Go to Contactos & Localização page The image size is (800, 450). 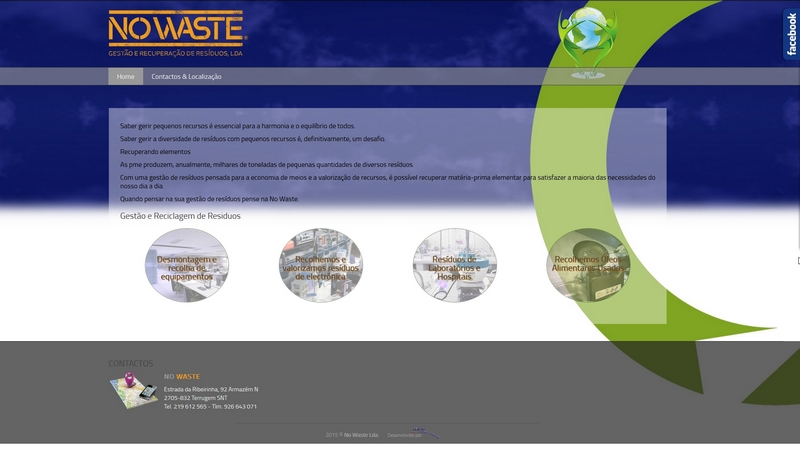(186, 77)
